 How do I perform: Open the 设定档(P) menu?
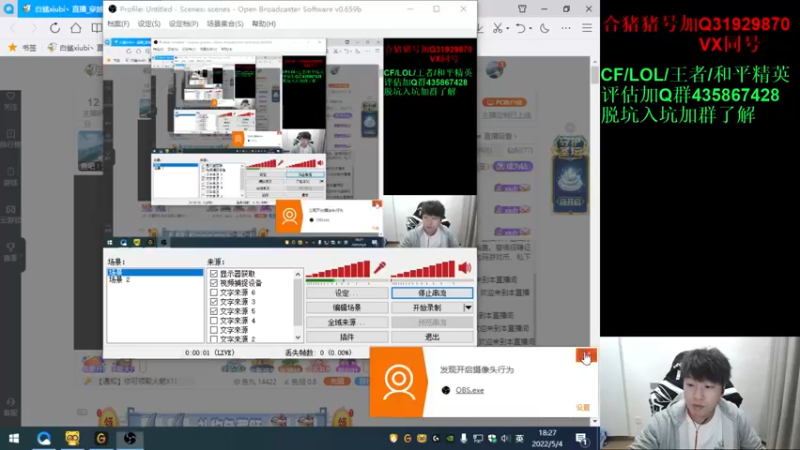[184, 23]
